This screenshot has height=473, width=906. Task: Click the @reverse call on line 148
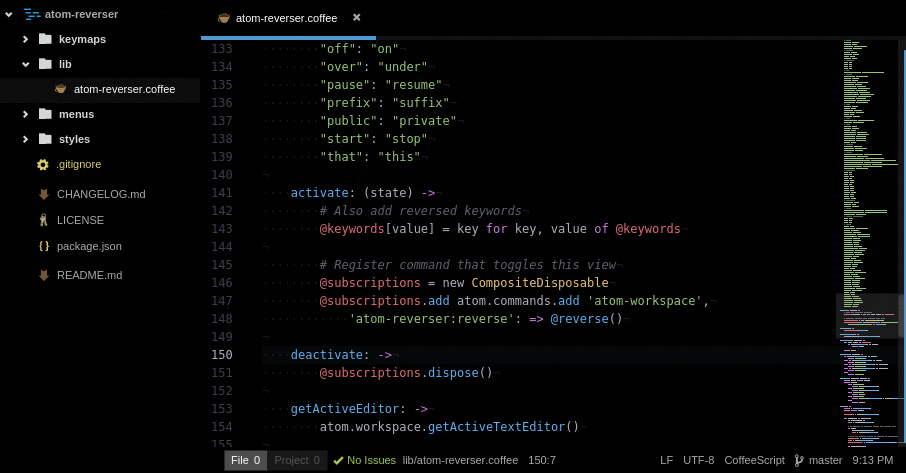(580, 319)
